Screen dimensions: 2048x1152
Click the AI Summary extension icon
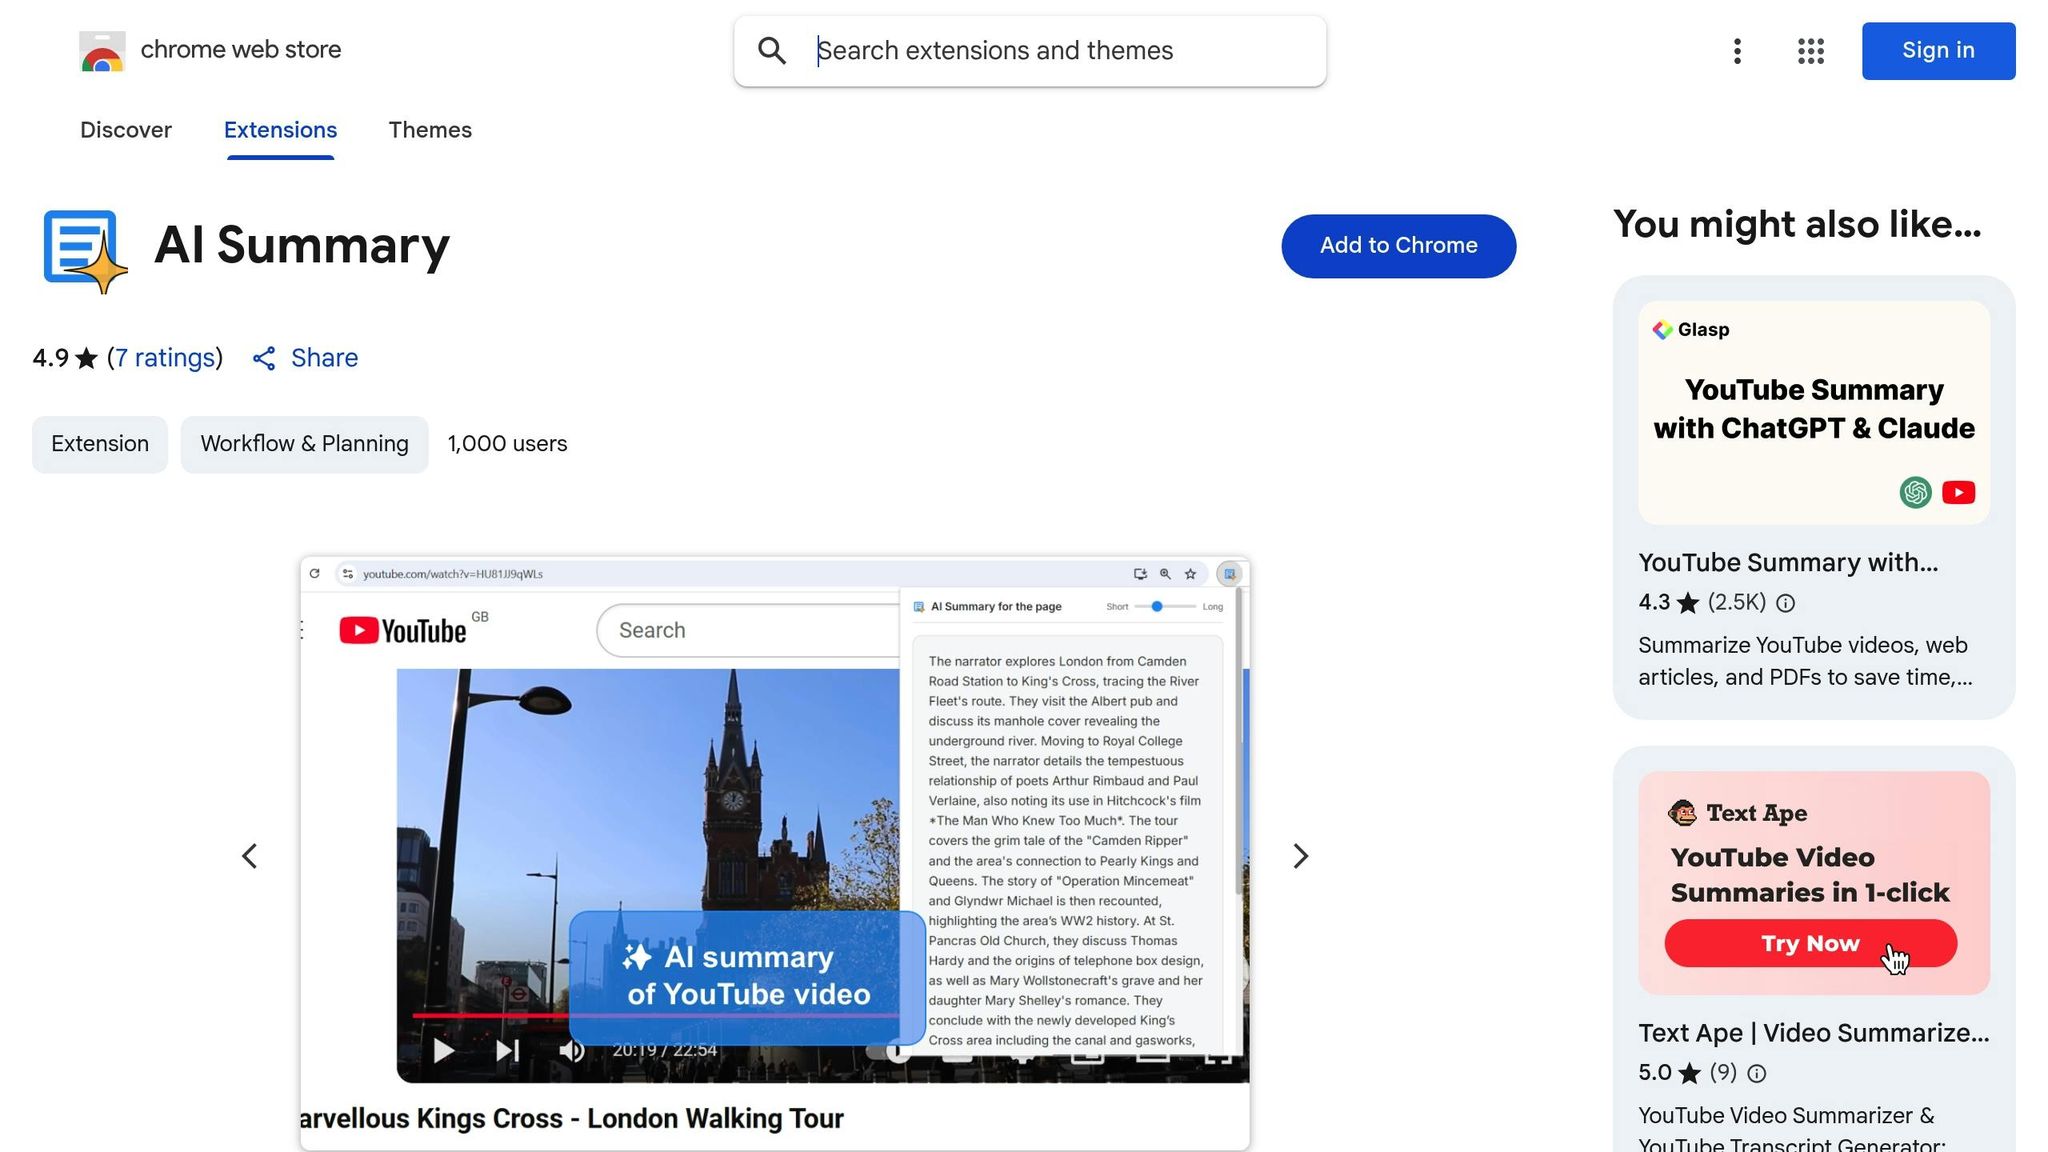coord(85,250)
